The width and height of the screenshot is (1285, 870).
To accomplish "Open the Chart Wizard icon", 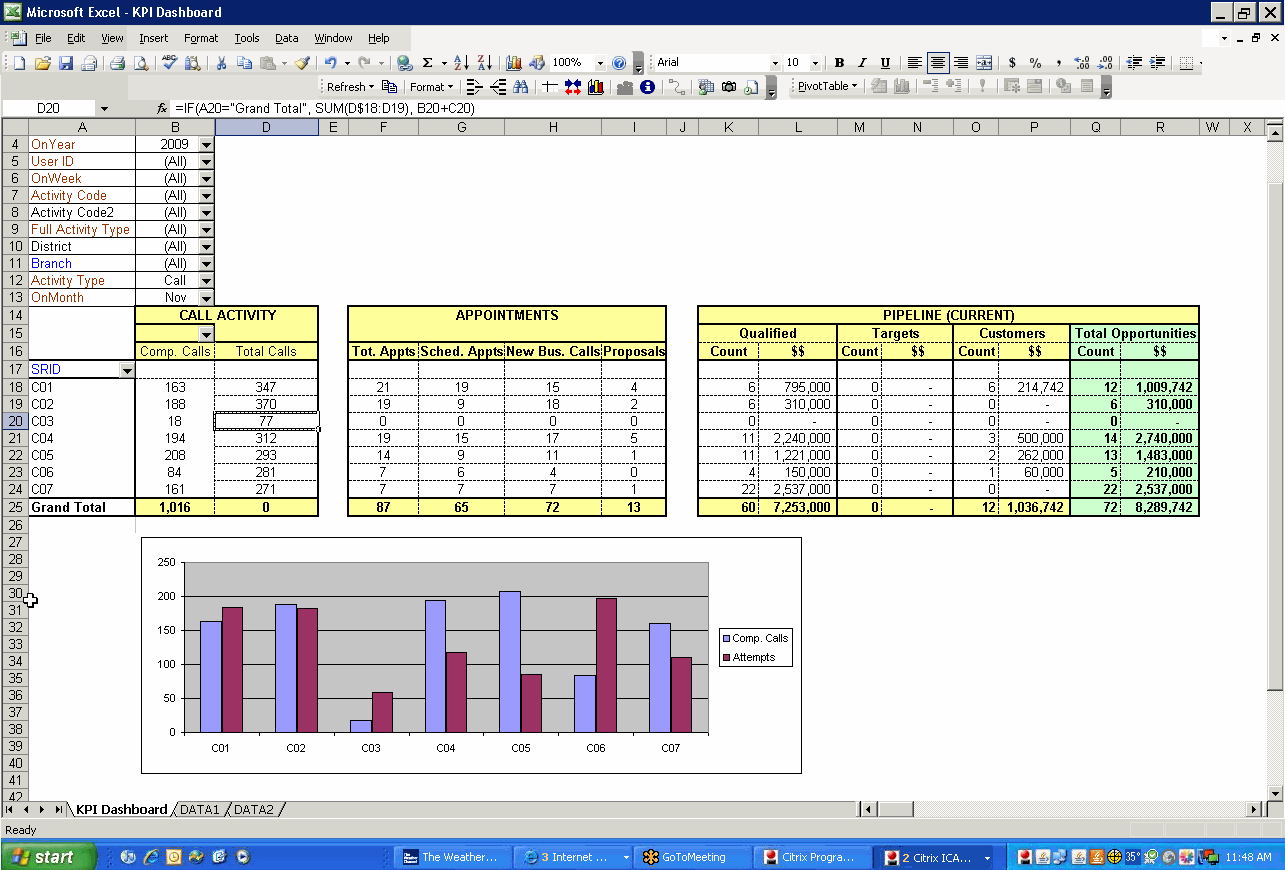I will click(513, 62).
